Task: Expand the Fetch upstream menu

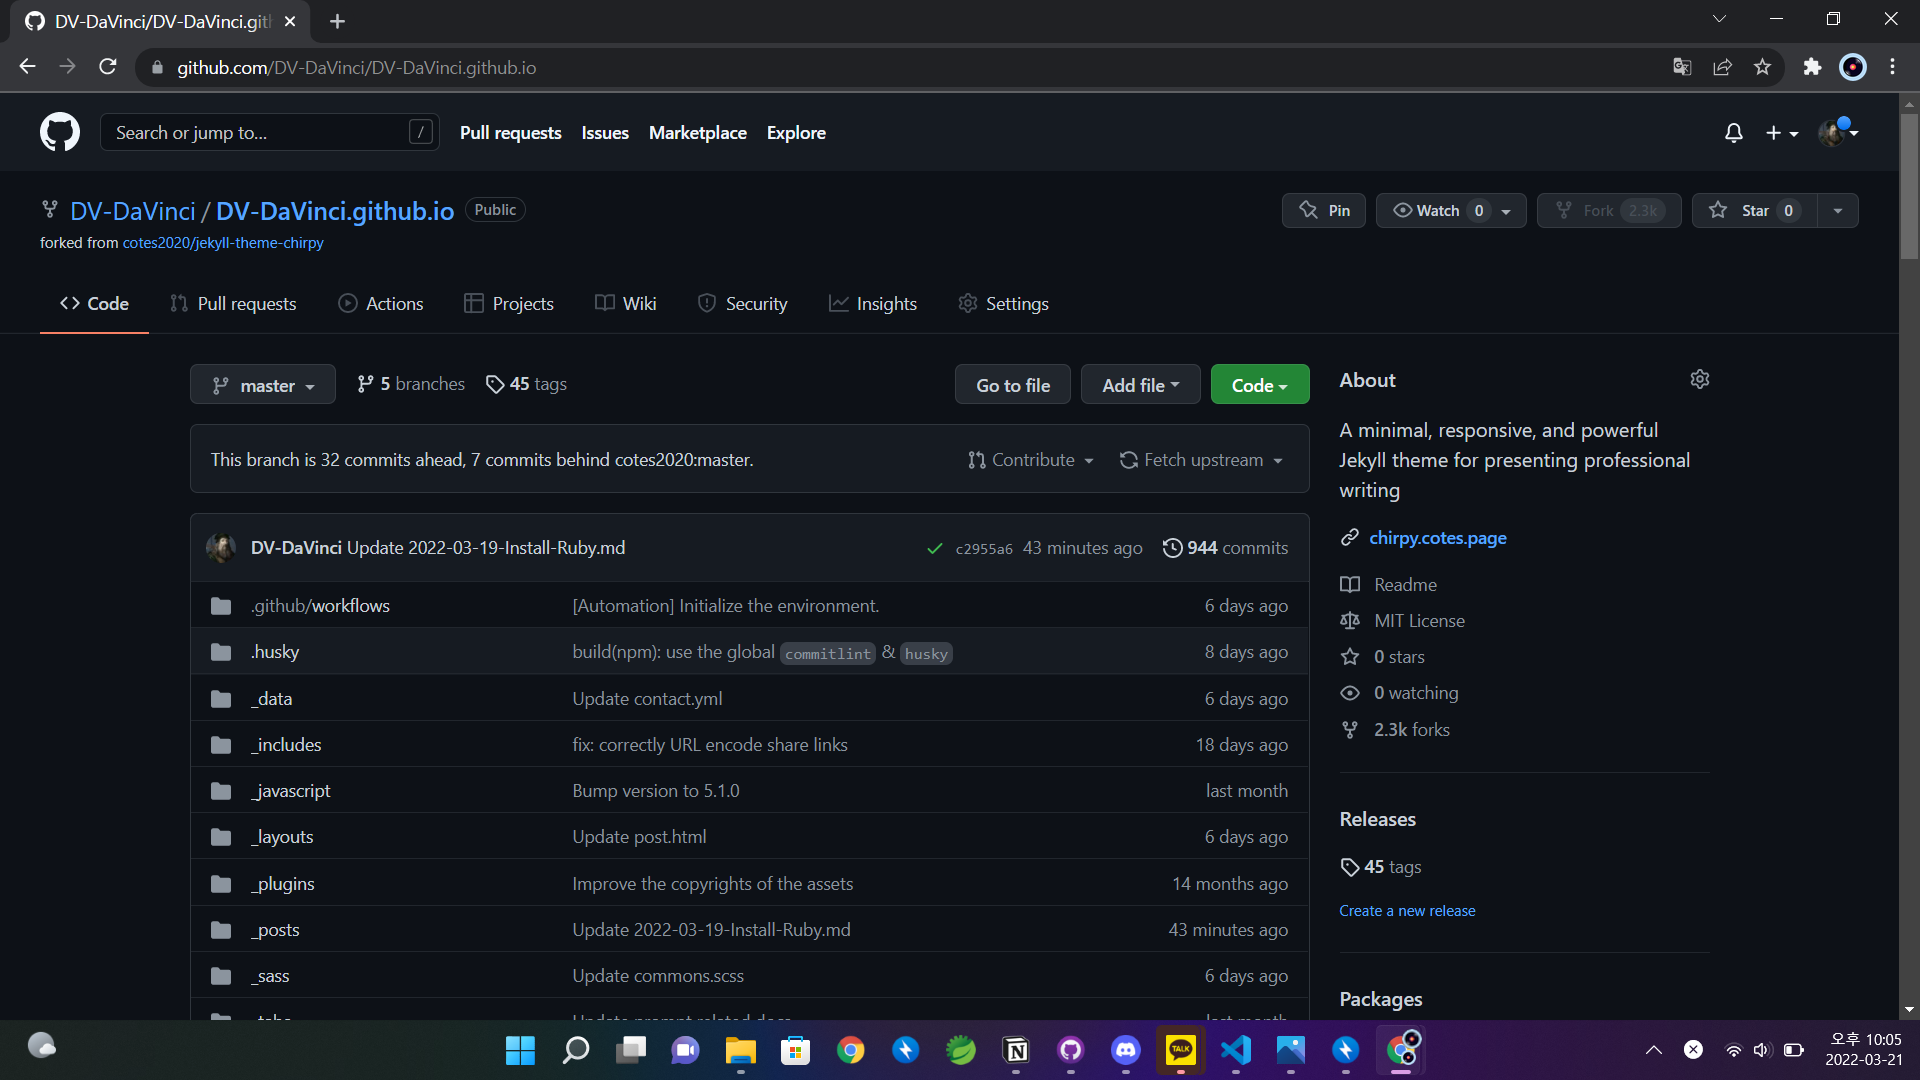Action: [1201, 460]
